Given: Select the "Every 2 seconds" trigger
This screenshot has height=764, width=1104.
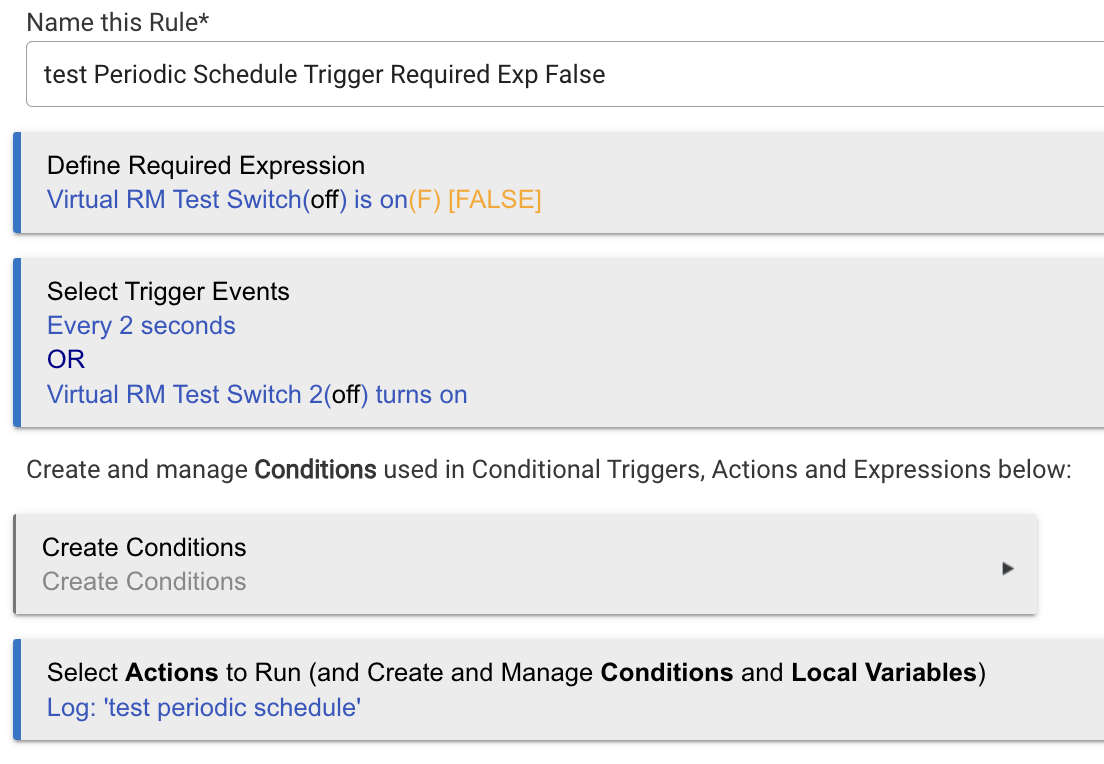Looking at the screenshot, I should (141, 326).
